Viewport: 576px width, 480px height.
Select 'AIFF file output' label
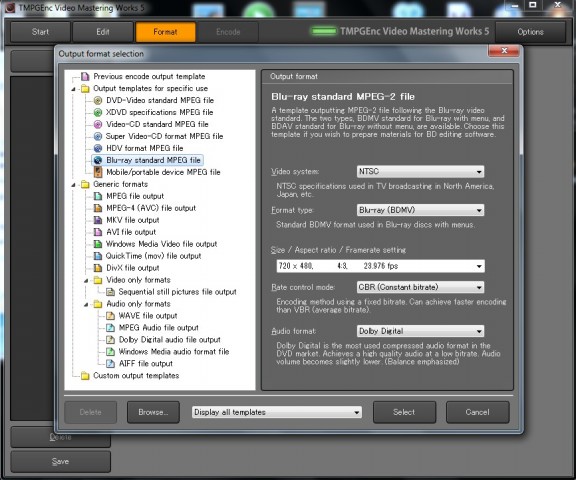tap(145, 364)
